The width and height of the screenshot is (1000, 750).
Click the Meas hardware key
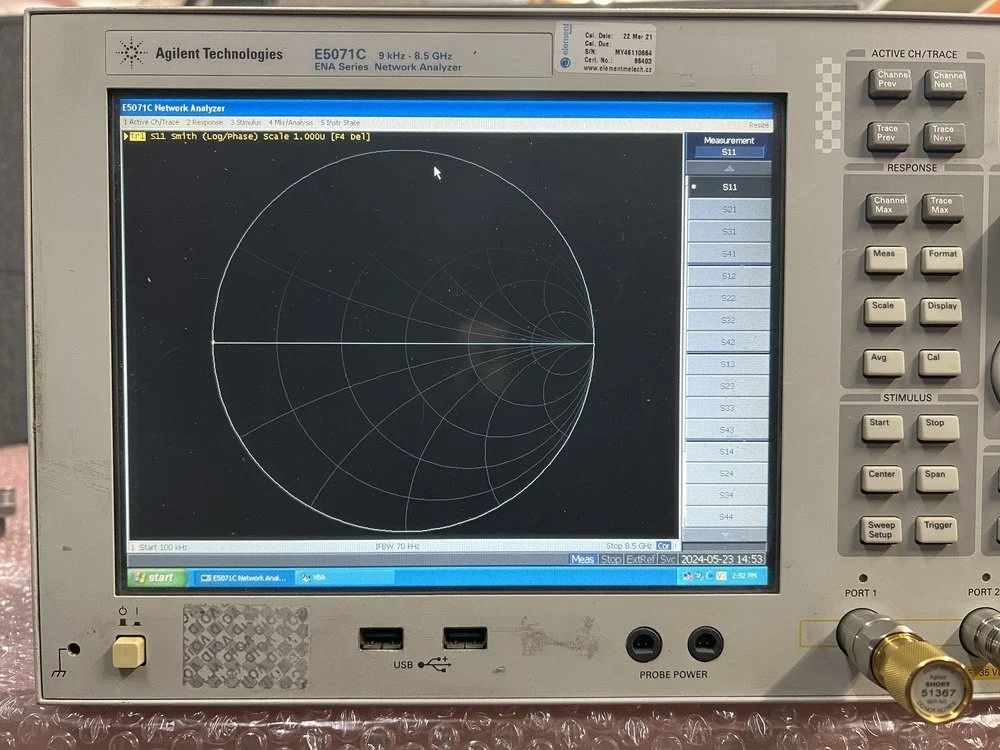[885, 260]
